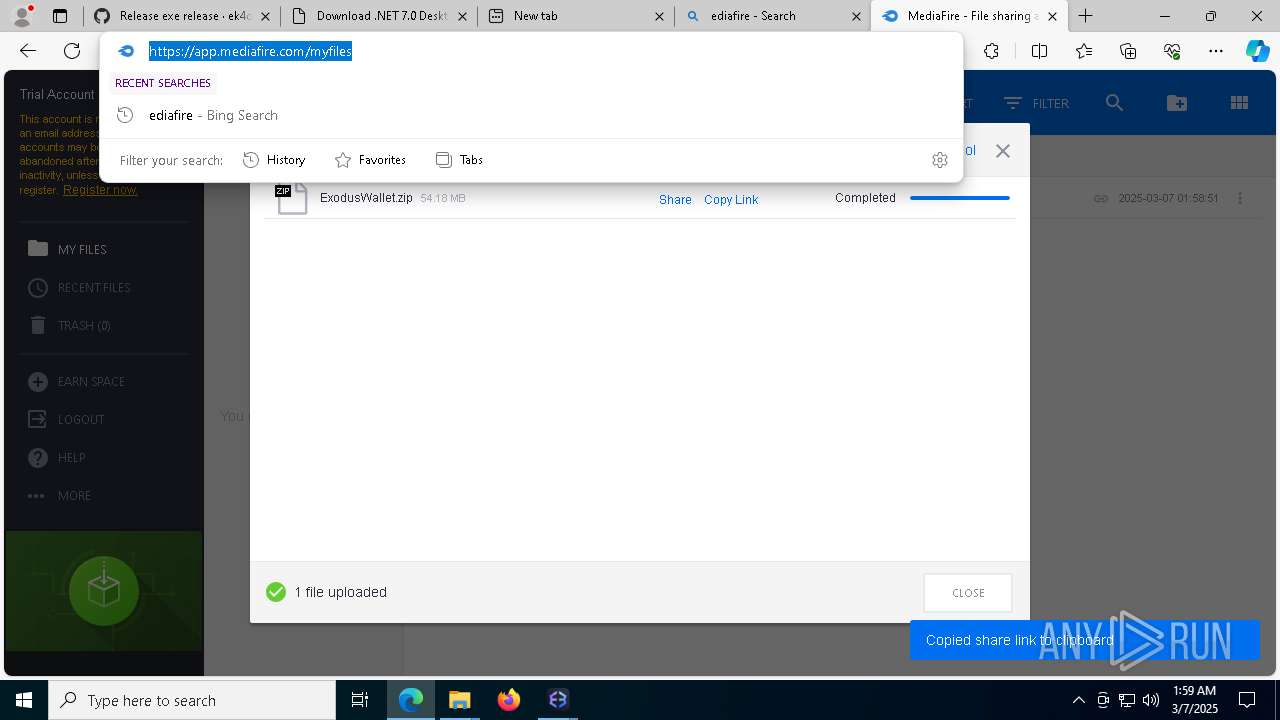Open the MY FILES folder icon in sidebar
This screenshot has width=1280, height=720.
[38, 249]
